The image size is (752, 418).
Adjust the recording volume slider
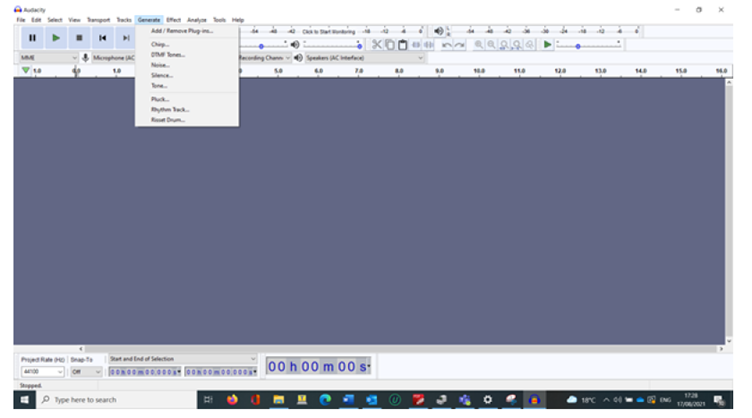[x=263, y=45]
